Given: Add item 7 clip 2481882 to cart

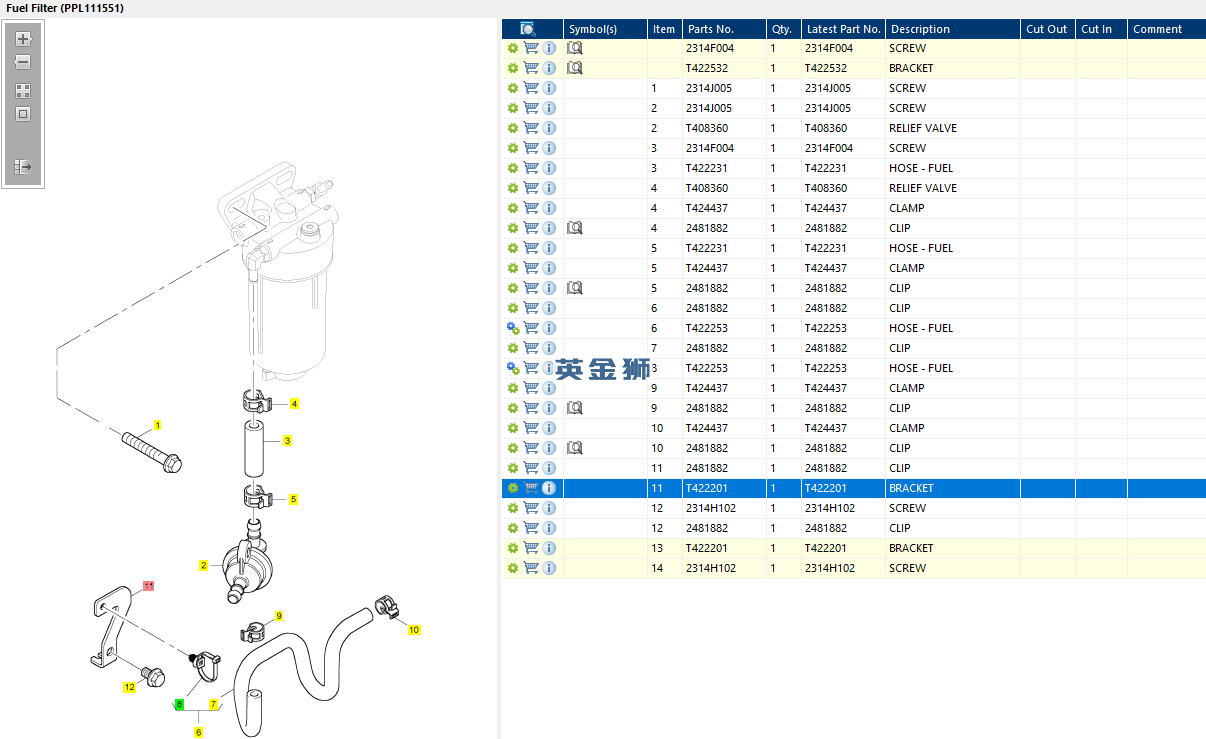Looking at the screenshot, I should point(531,348).
